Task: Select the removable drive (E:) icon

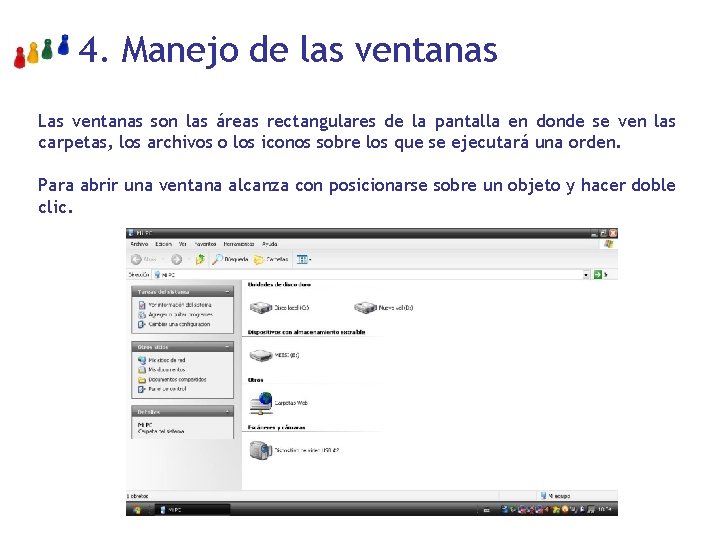Action: click(261, 355)
